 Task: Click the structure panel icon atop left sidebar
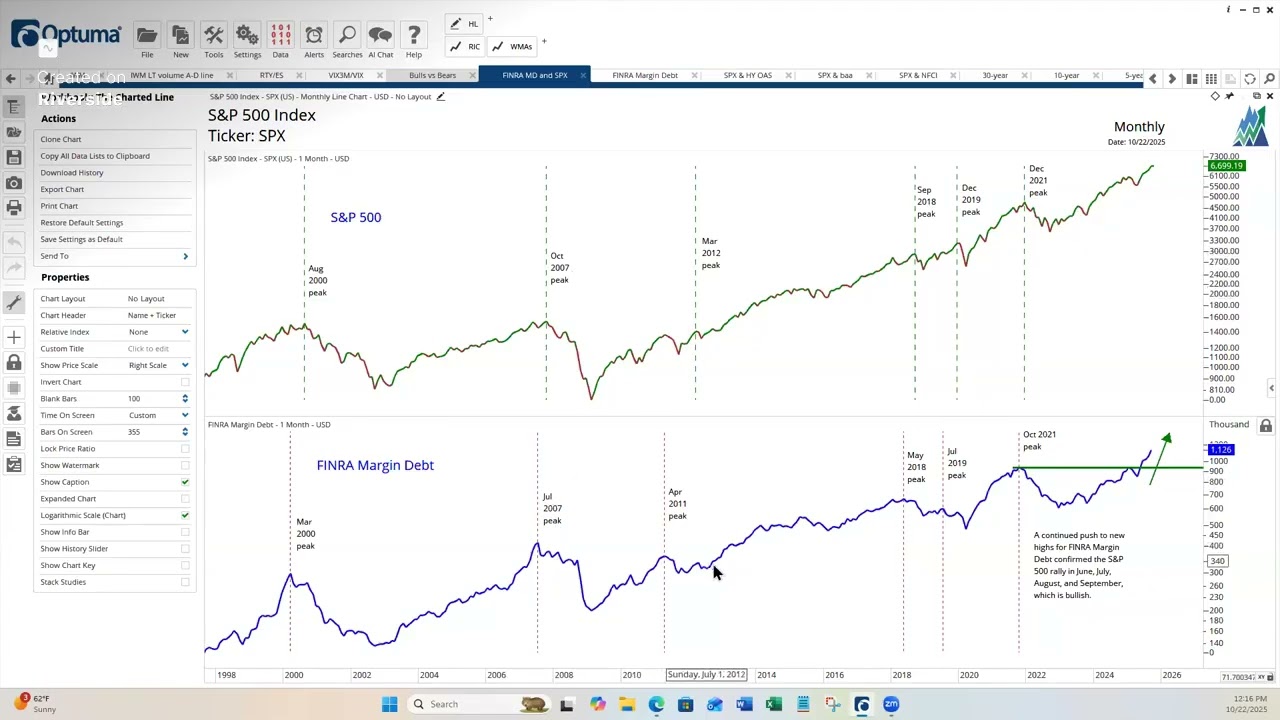14,106
